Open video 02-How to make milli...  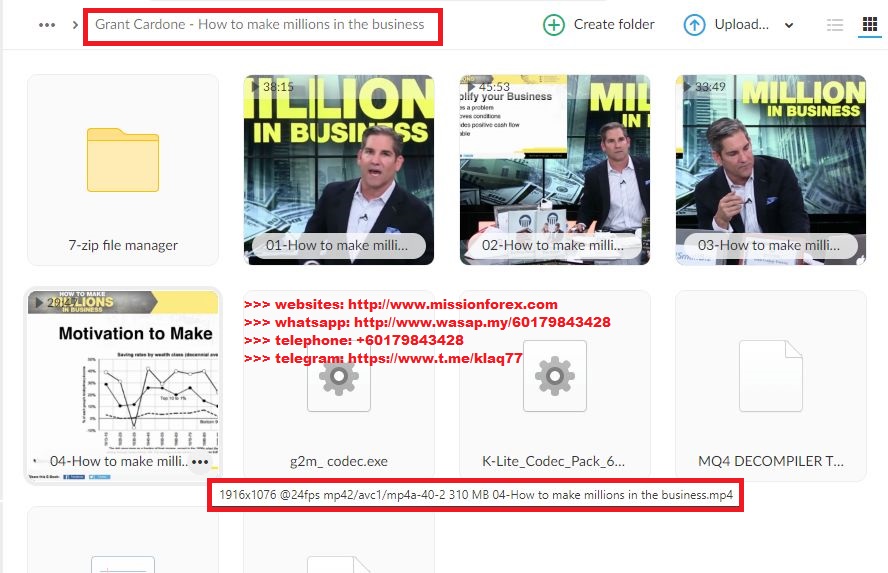pos(554,170)
